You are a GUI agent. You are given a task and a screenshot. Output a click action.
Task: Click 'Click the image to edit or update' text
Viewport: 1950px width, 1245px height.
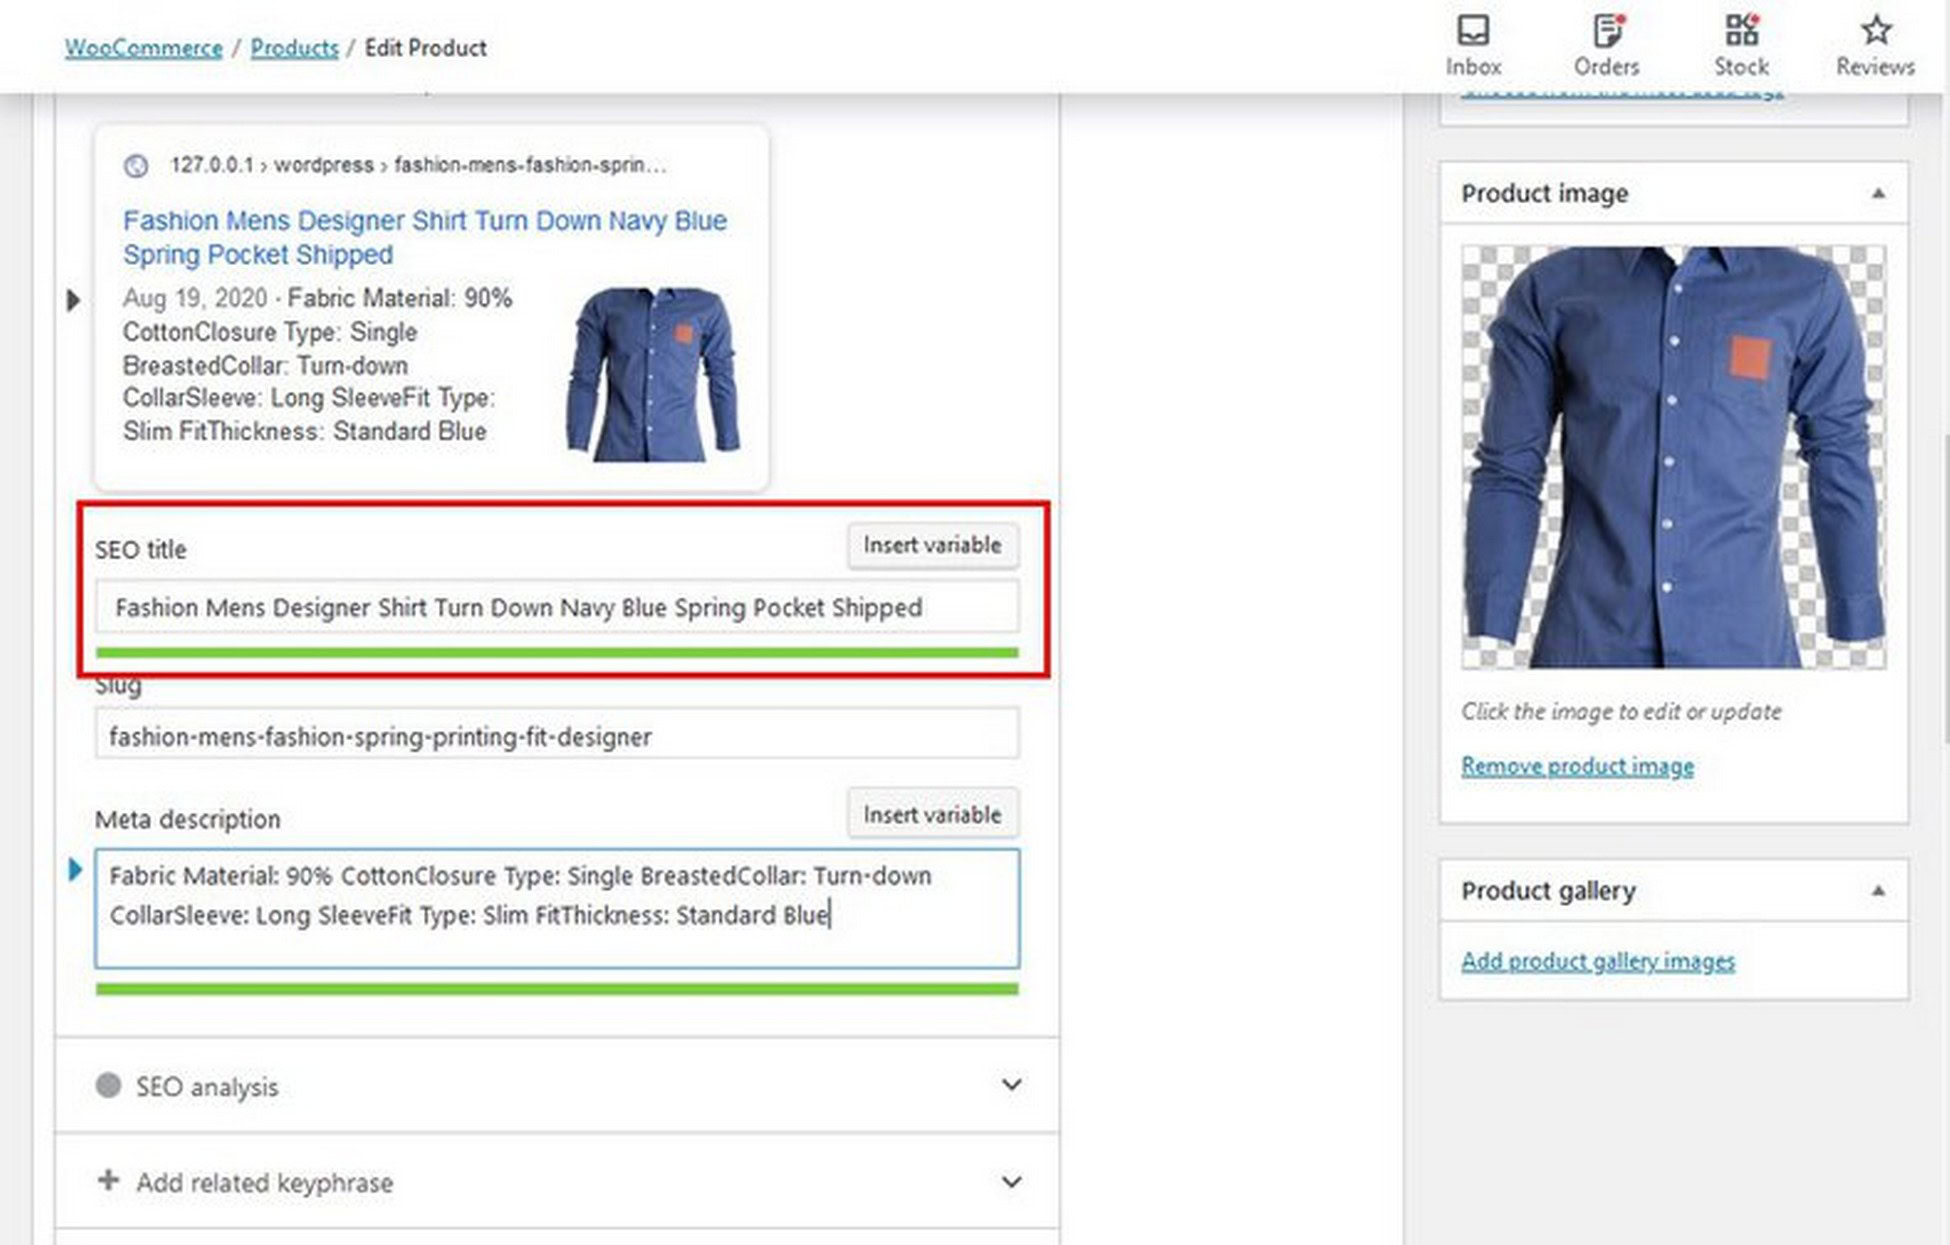point(1621,711)
